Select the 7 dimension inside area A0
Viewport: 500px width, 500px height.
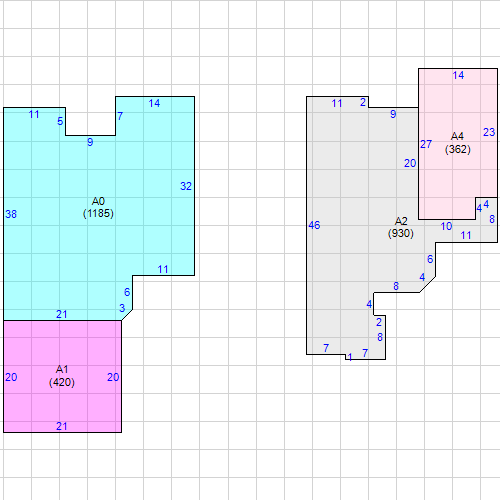tap(120, 116)
